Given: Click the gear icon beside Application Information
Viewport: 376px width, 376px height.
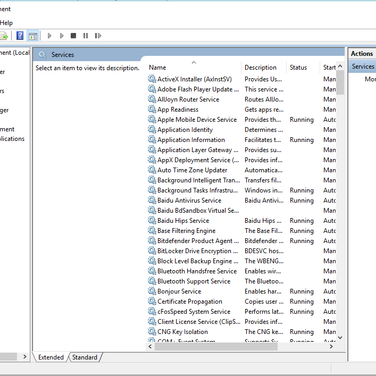Looking at the screenshot, I should tap(152, 140).
